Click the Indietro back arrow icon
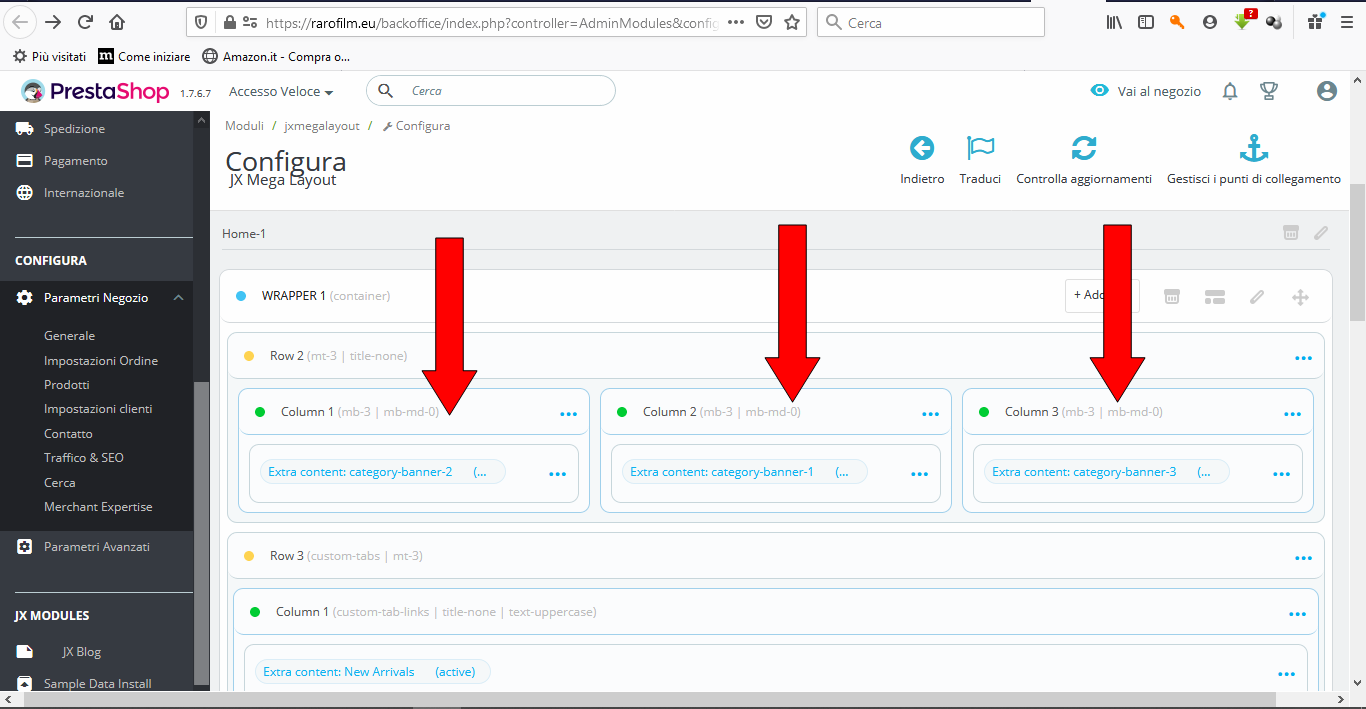The height and width of the screenshot is (709, 1366). [922, 148]
